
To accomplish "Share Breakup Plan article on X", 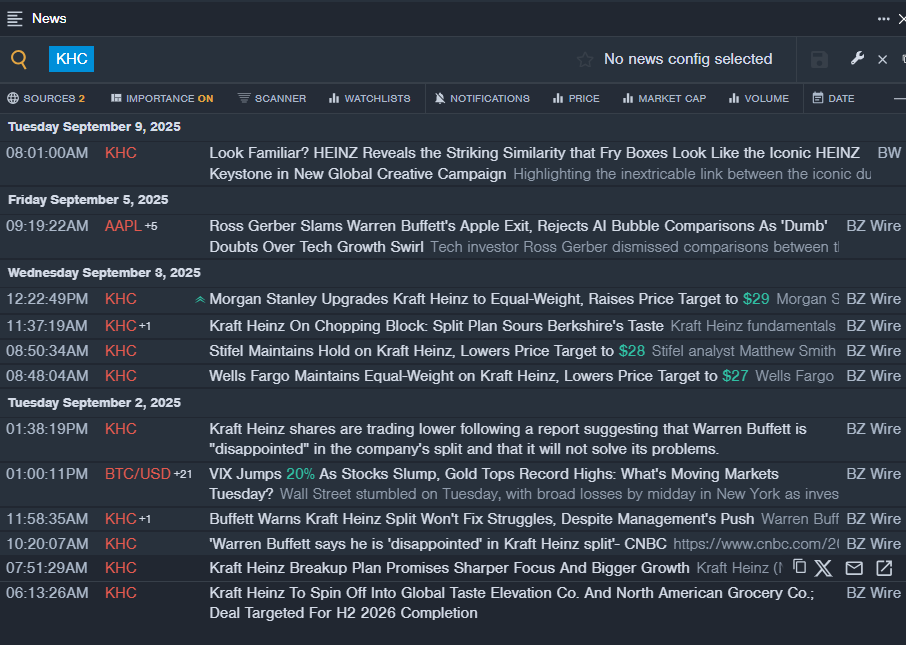I will [x=823, y=568].
